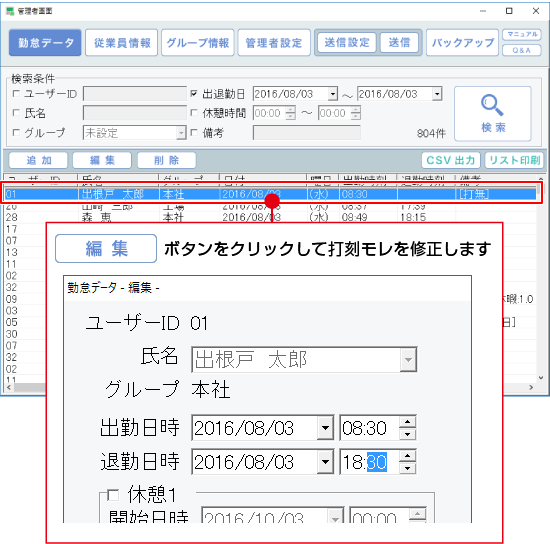Image resolution: width=550 pixels, height=544 pixels.
Task: Click the 送信設定 button
Action: click(x=347, y=42)
